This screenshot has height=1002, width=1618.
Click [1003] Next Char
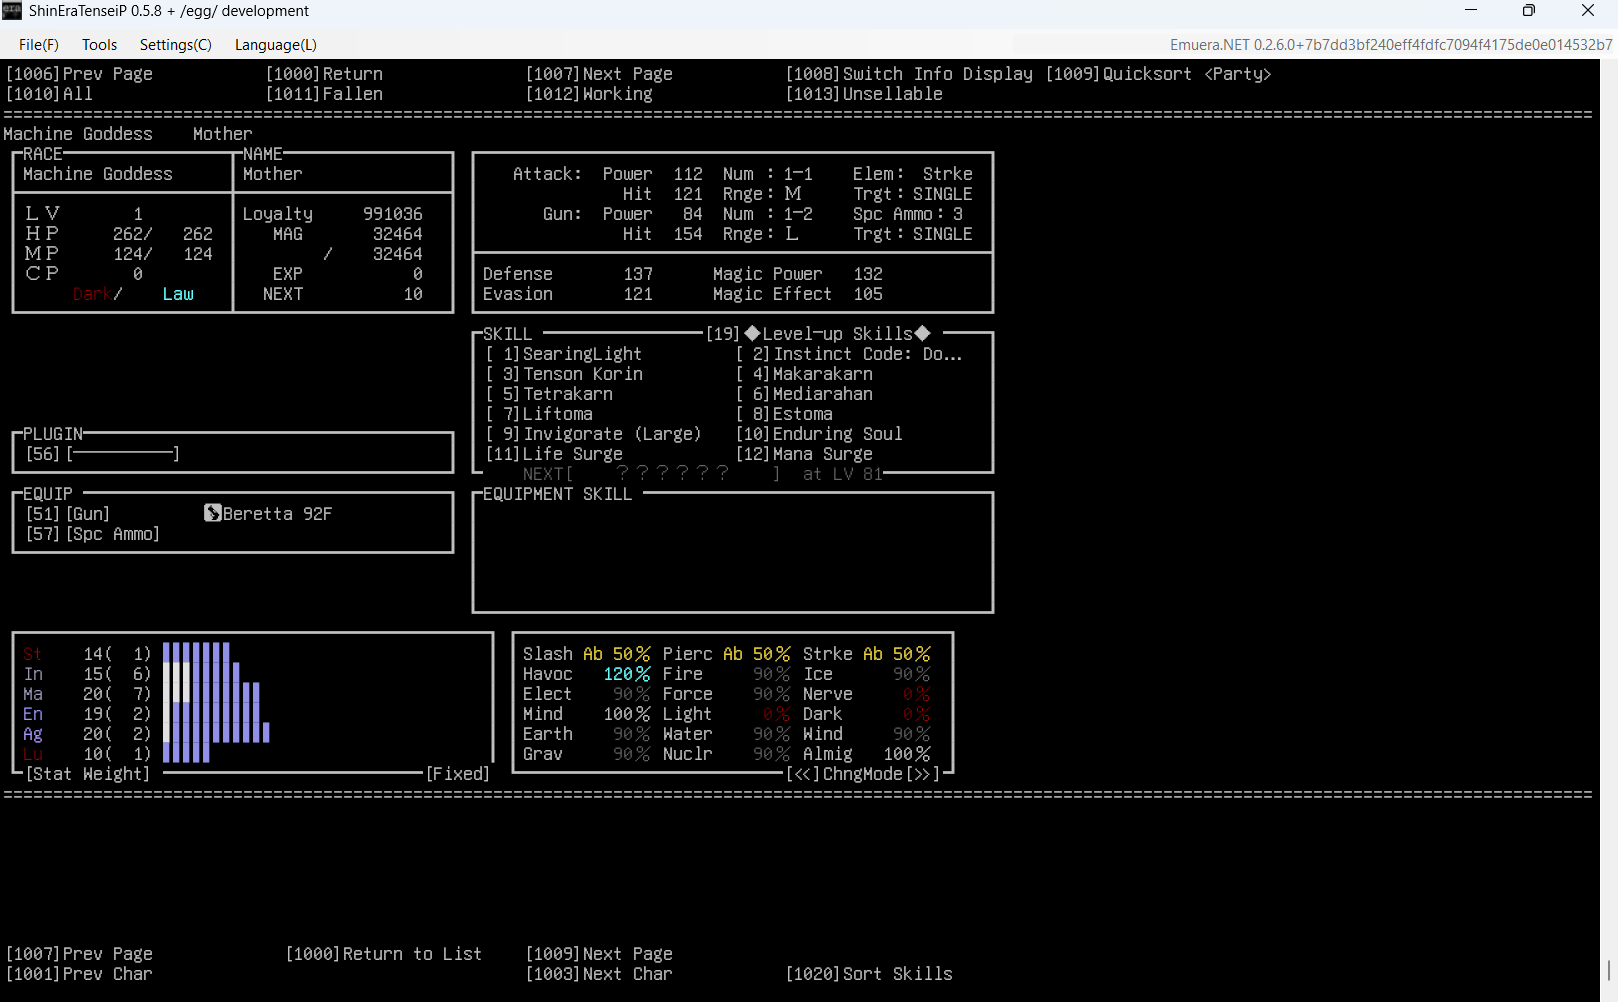coord(599,974)
